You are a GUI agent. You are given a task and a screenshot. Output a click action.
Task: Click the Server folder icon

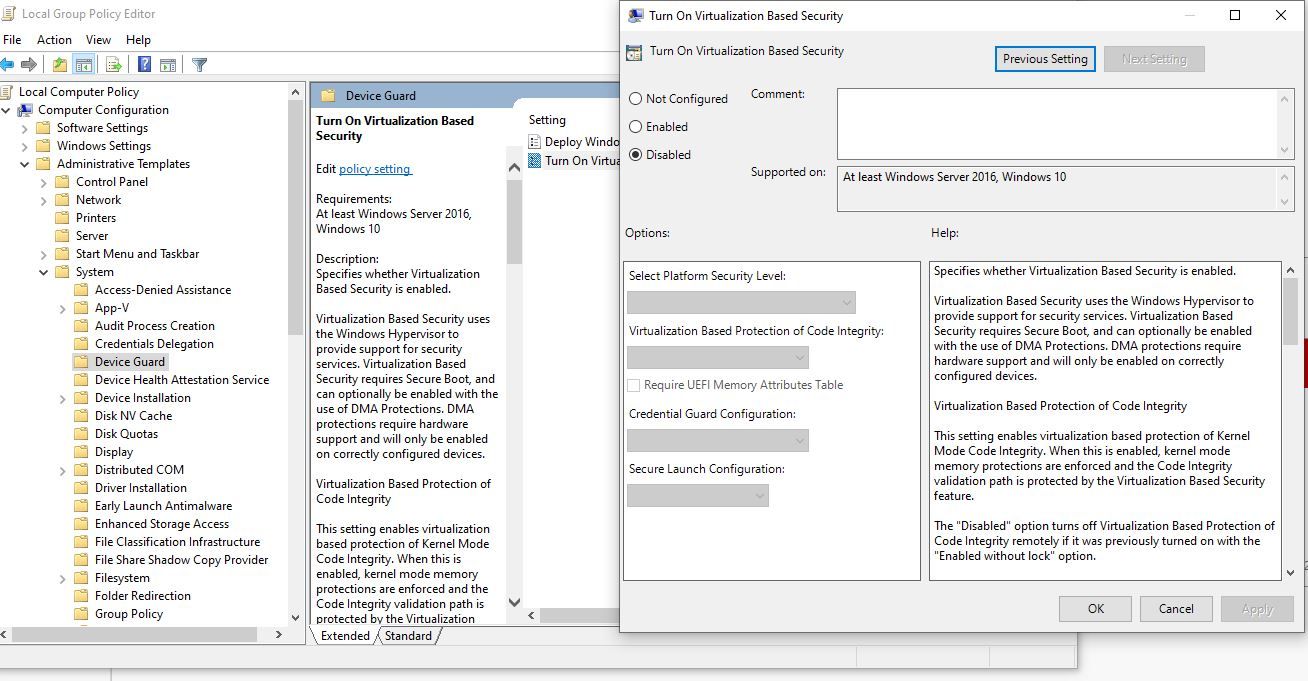(x=62, y=236)
